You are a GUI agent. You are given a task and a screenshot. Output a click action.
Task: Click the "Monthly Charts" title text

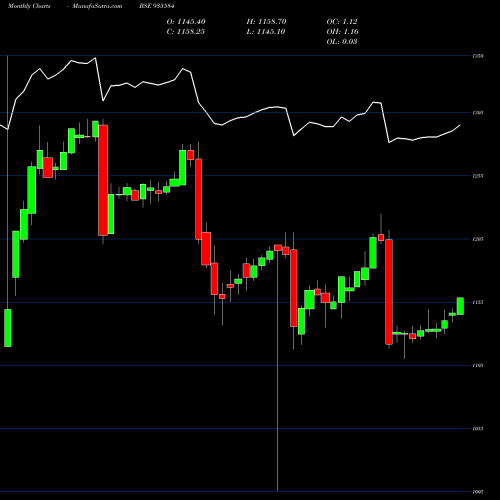click(x=29, y=6)
